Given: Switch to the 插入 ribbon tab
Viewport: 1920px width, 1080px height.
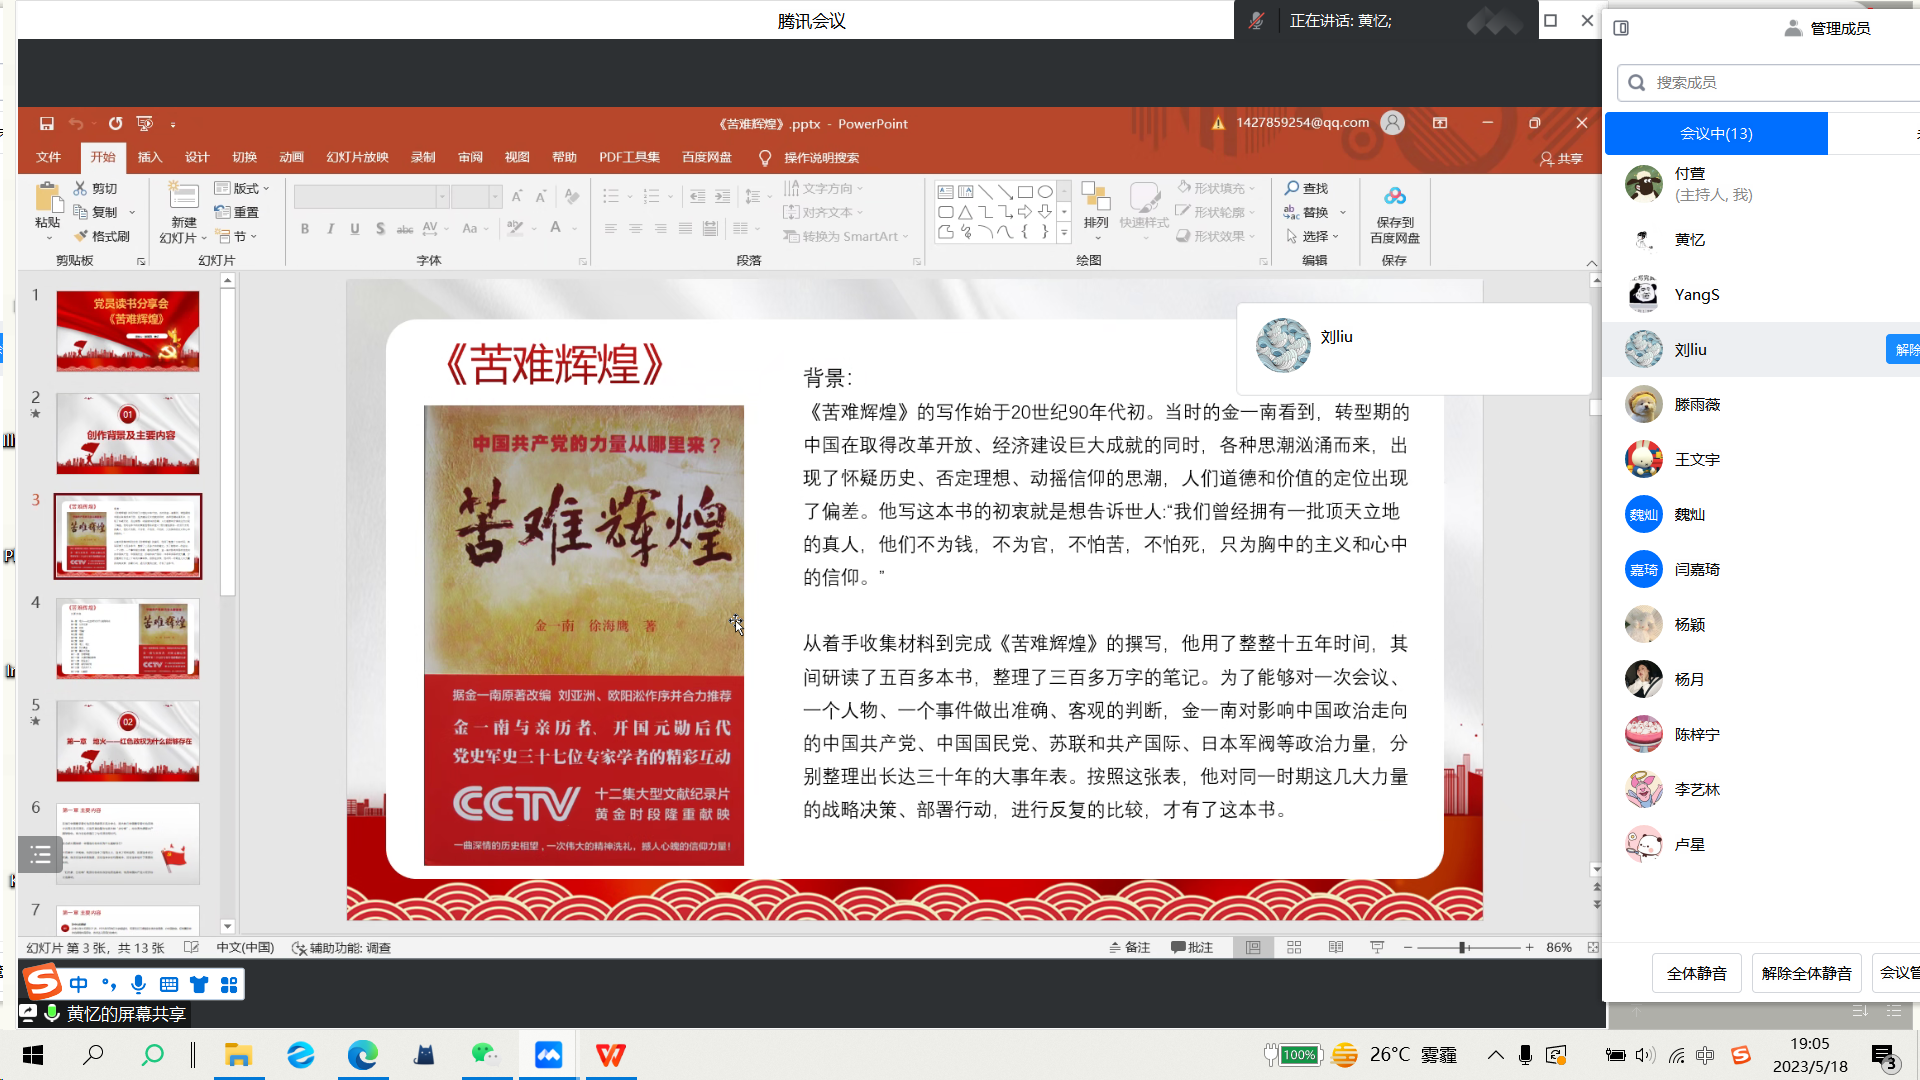Looking at the screenshot, I should (x=150, y=157).
